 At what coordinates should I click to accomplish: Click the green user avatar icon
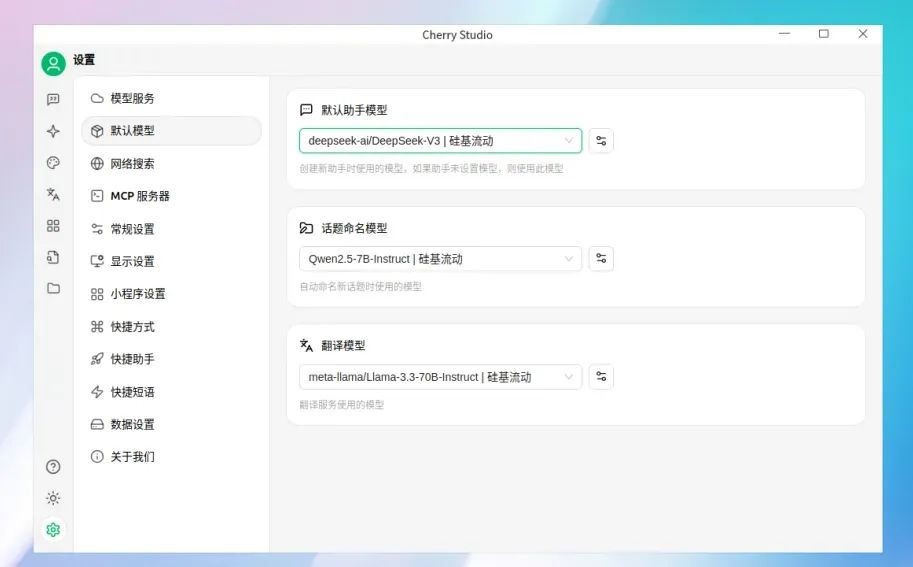pyautogui.click(x=53, y=63)
